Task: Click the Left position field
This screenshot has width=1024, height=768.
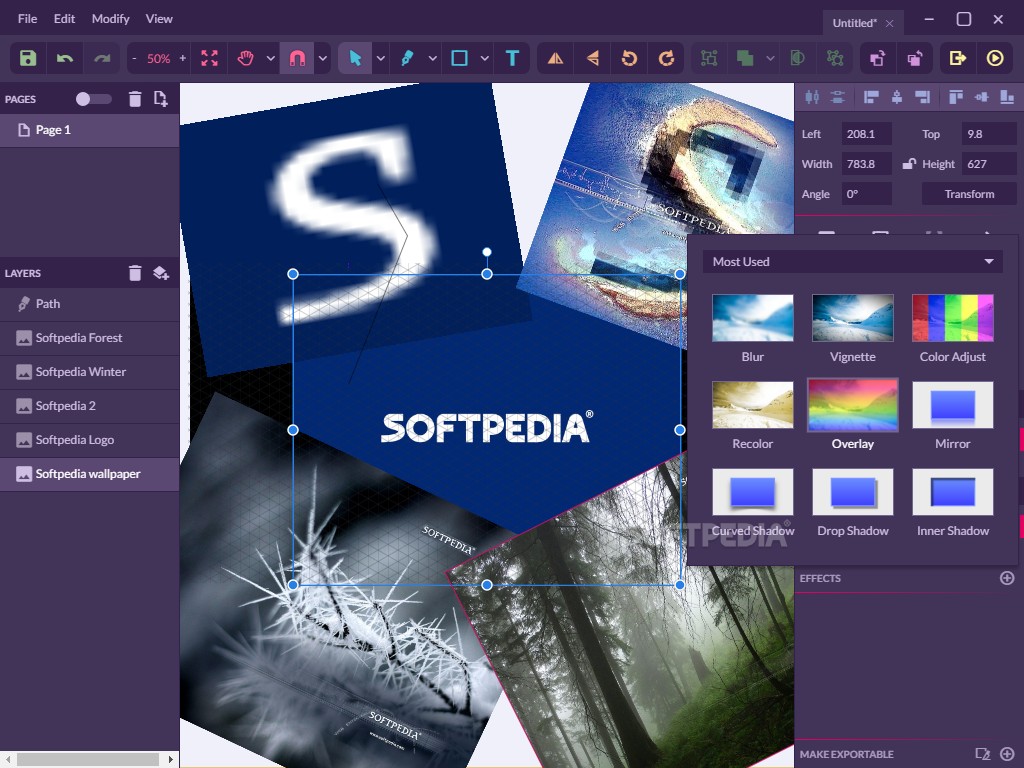Action: coord(867,134)
